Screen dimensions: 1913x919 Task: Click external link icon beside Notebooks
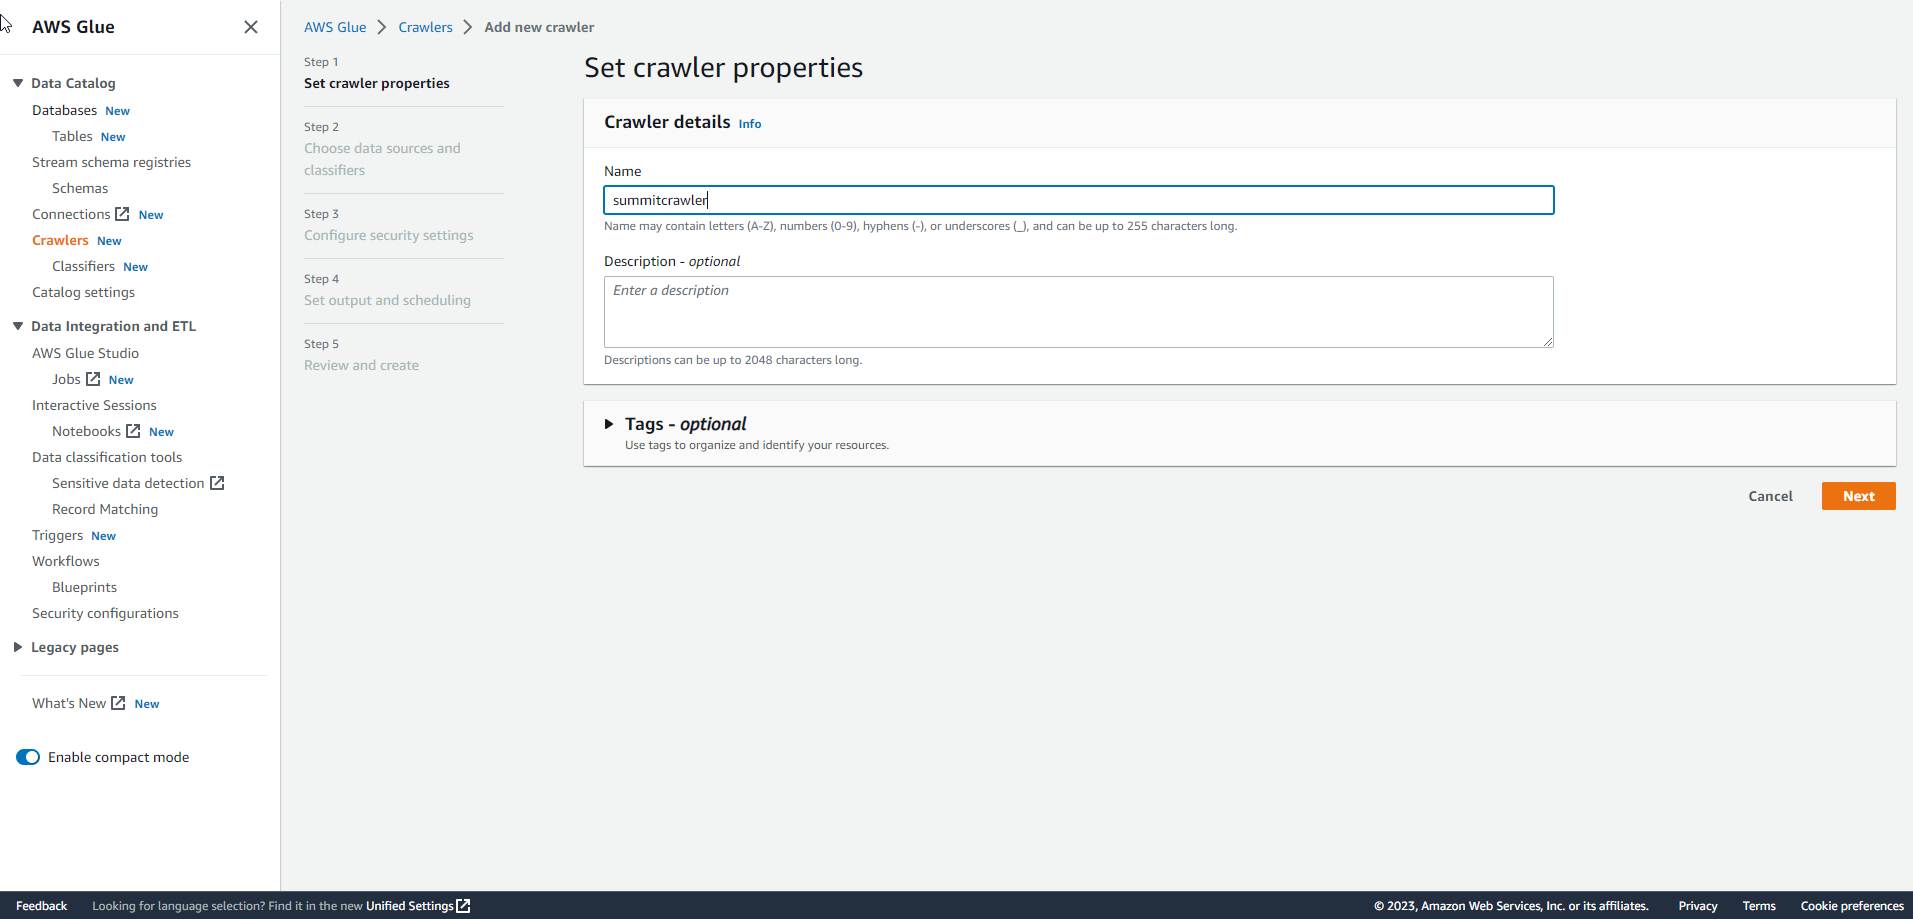133,431
